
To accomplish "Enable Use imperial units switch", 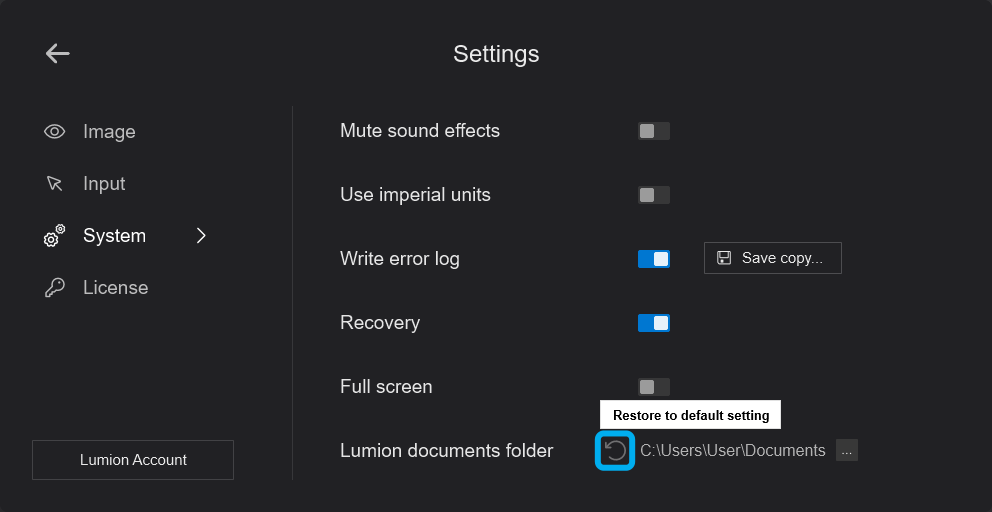I will (x=654, y=195).
